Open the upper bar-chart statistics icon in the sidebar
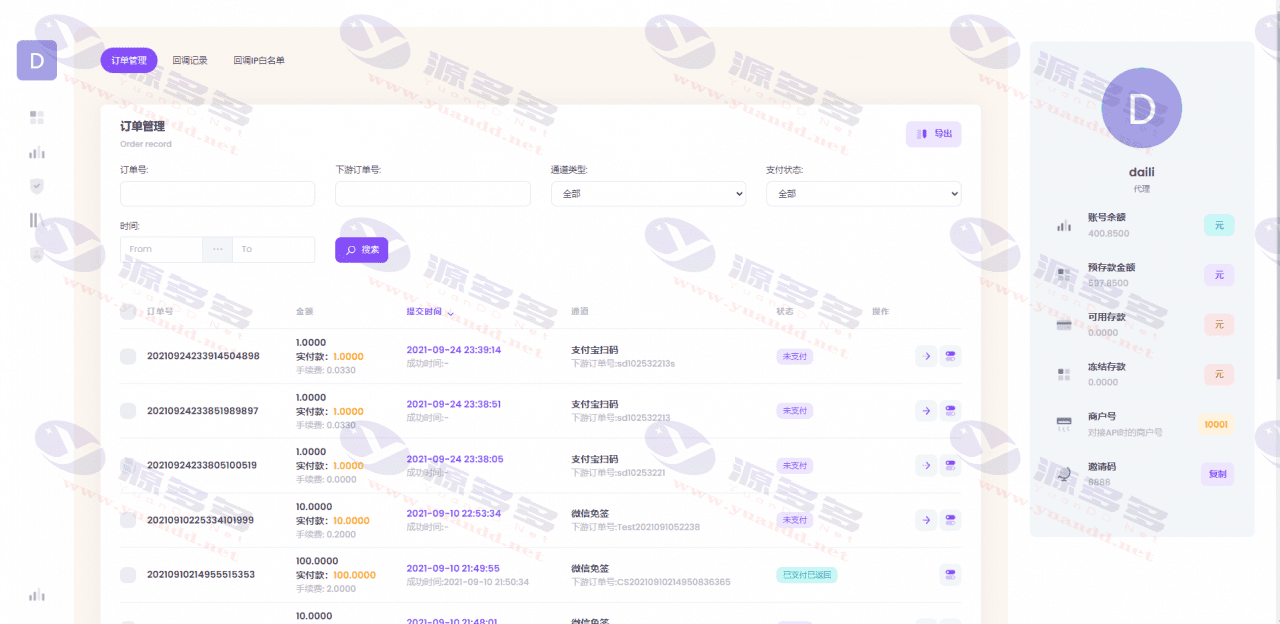 (x=37, y=153)
